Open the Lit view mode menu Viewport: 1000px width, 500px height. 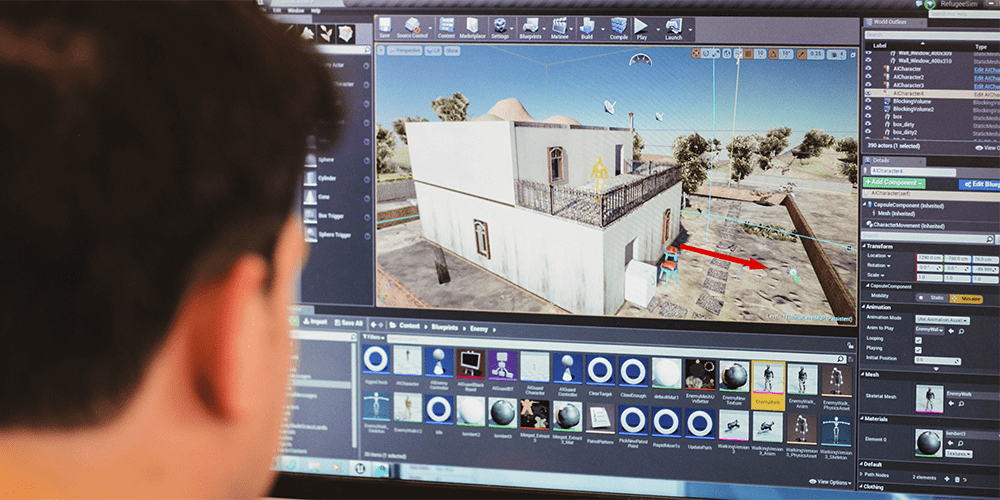pos(432,50)
